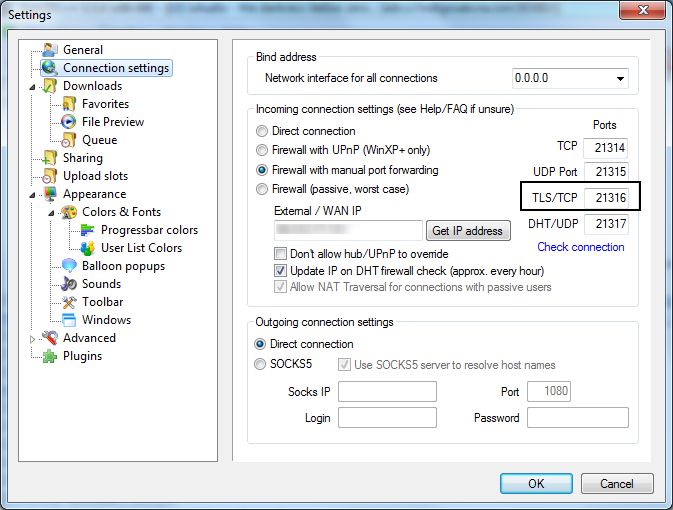This screenshot has height=510, width=673.
Task: Collapse the Downloads tree node
Action: pyautogui.click(x=33, y=87)
